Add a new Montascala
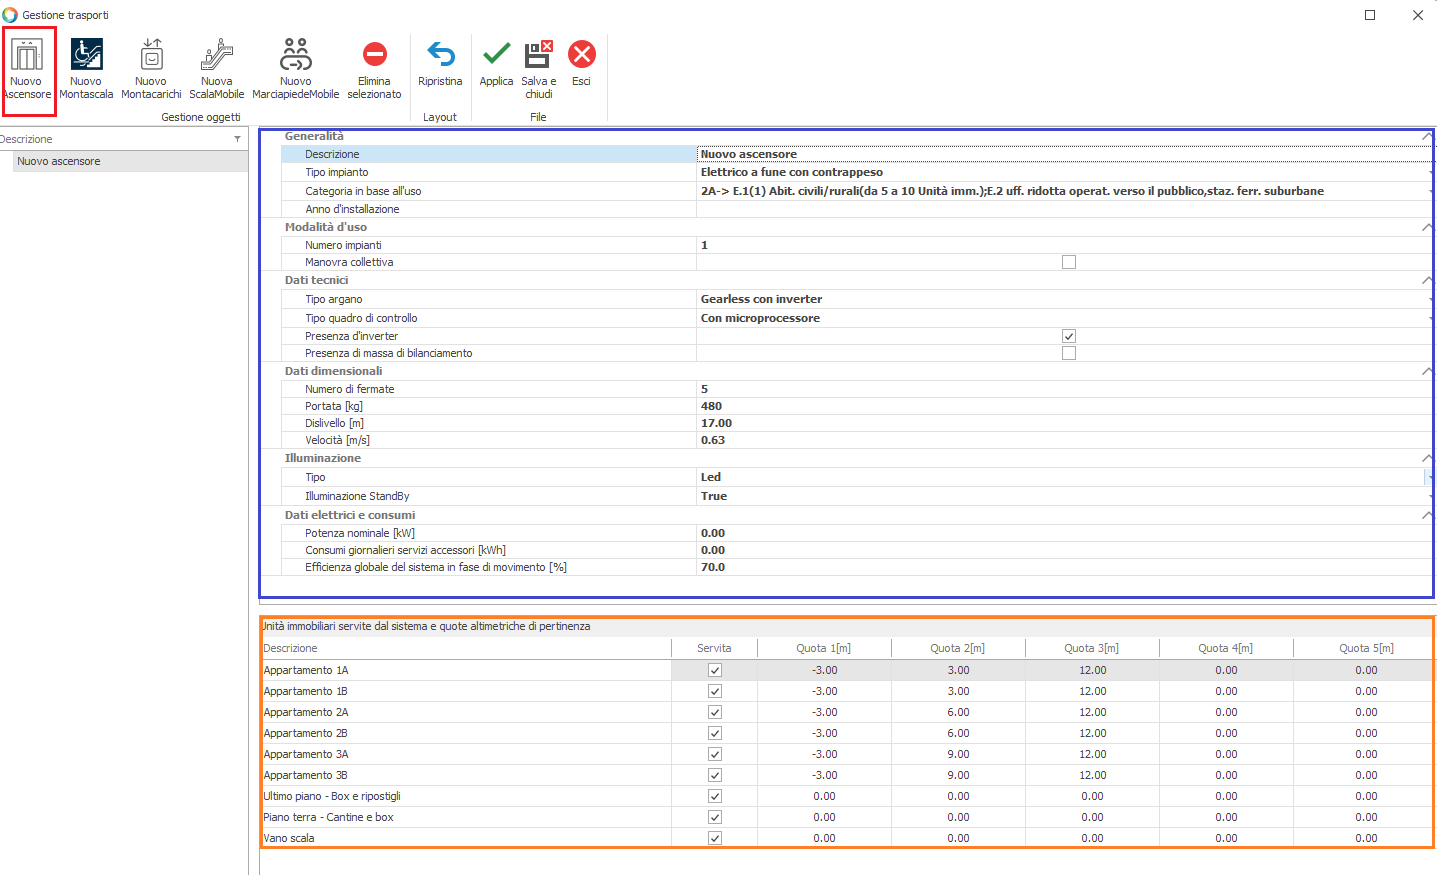 (86, 56)
